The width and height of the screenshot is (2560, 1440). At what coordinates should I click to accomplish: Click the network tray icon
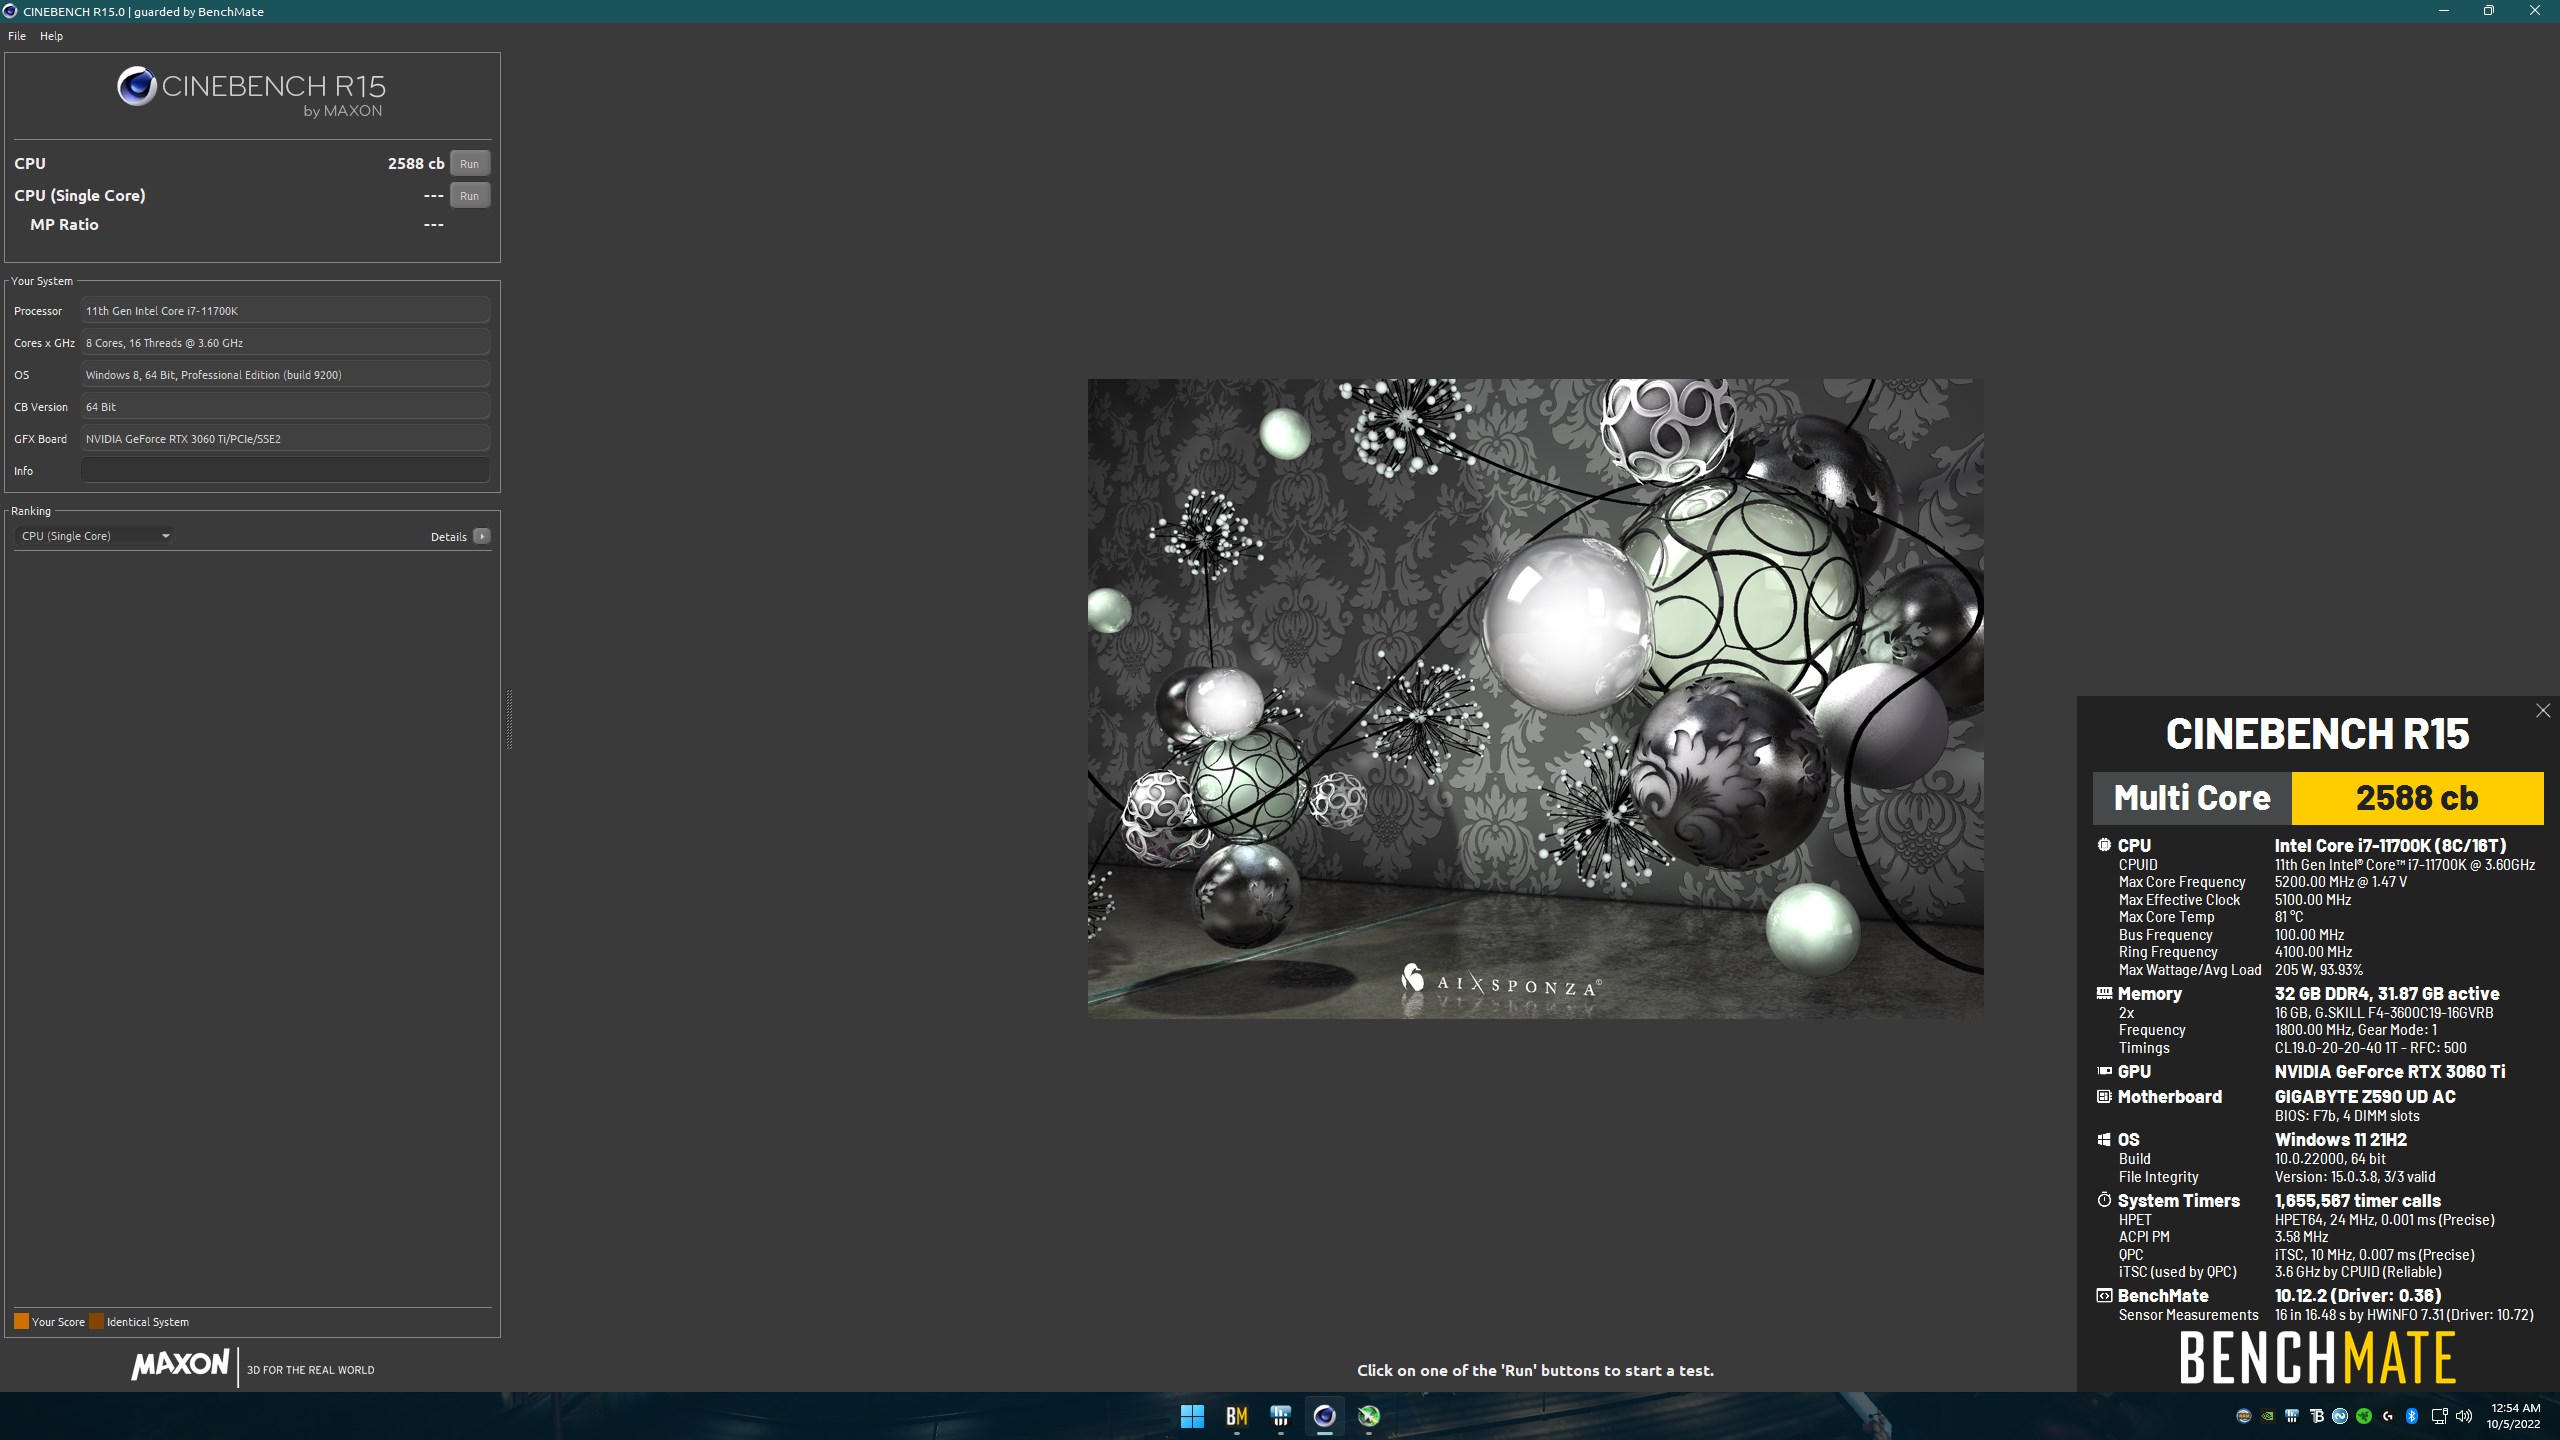coord(2439,1416)
